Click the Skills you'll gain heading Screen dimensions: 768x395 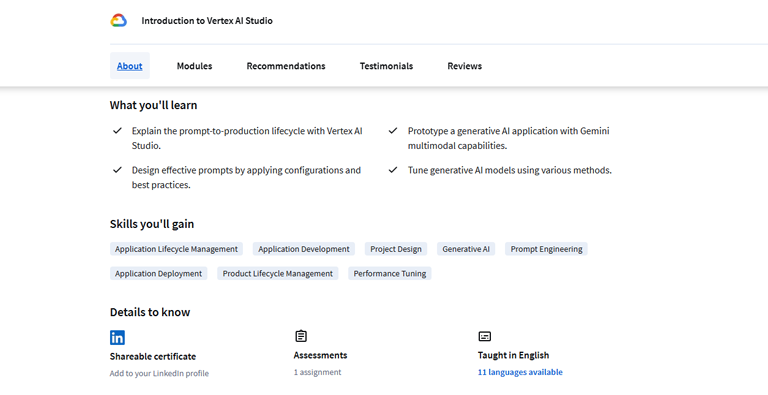click(x=152, y=224)
